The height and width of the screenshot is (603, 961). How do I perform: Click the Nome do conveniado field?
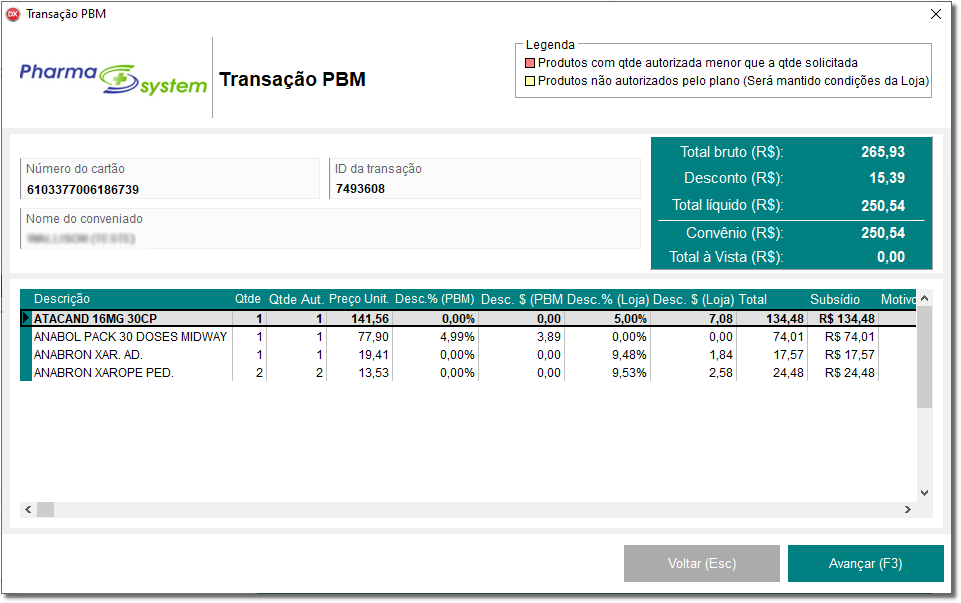[330, 229]
